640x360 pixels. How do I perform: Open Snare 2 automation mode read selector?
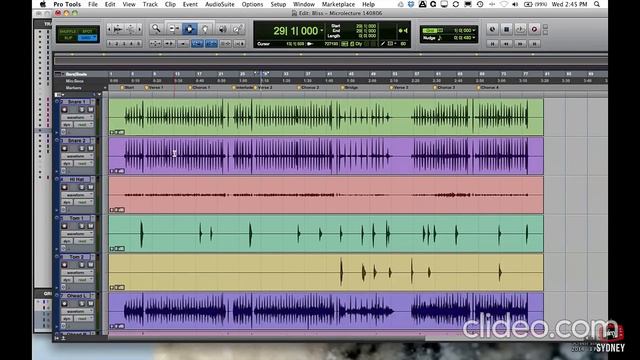(84, 163)
